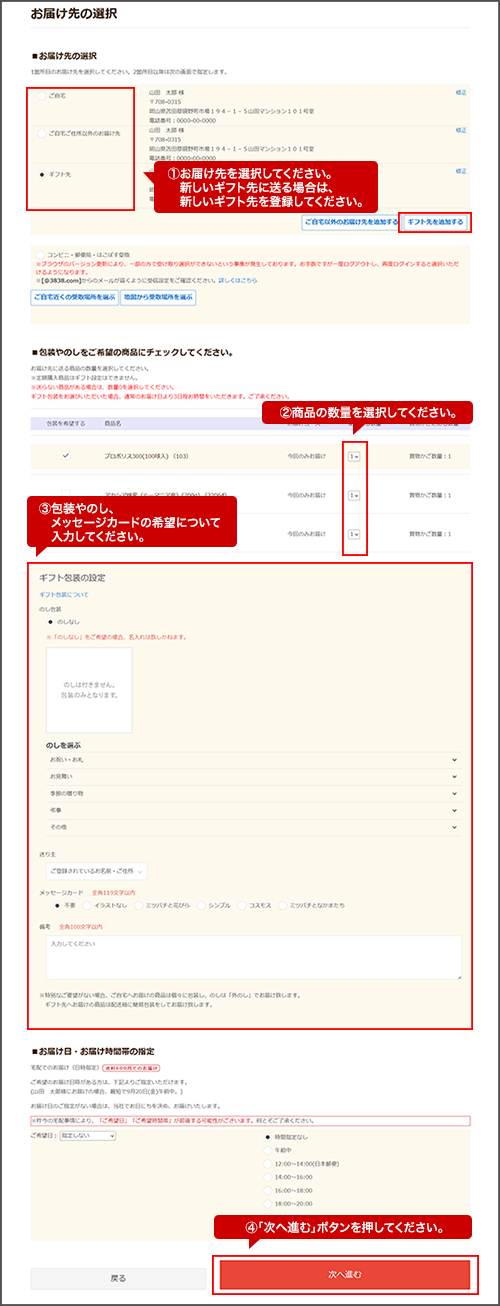Click the ギフト先を追加する button
500x1306 pixels.
click(435, 222)
